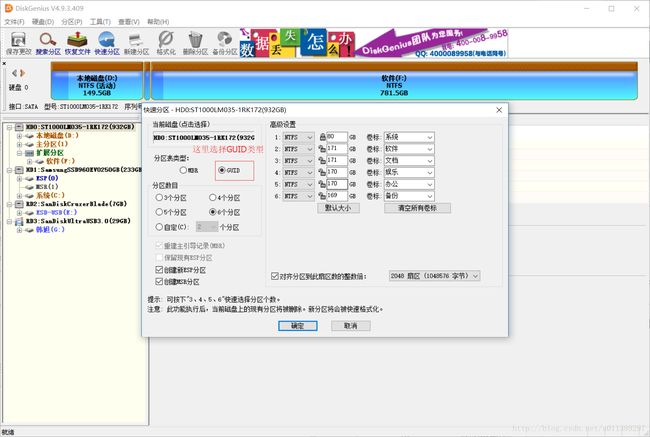Click the 删除分区 trash can icon
Screen dimensions: 650x437
(x=195, y=44)
